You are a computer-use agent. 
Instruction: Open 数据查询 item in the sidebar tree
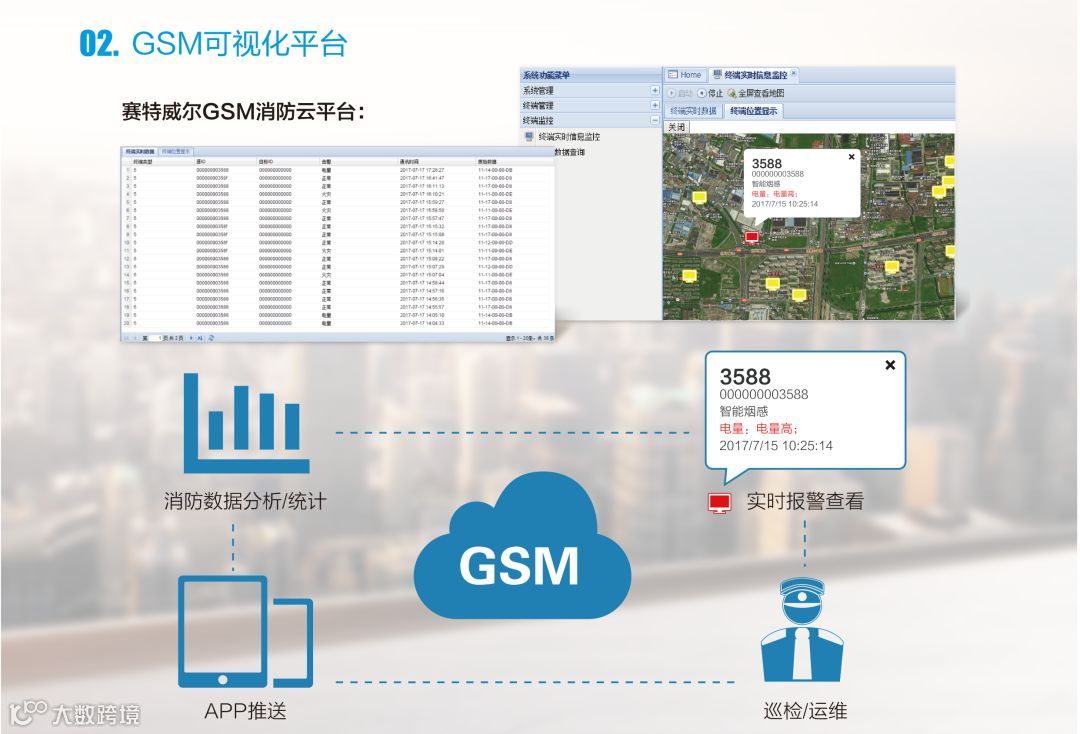coord(570,152)
